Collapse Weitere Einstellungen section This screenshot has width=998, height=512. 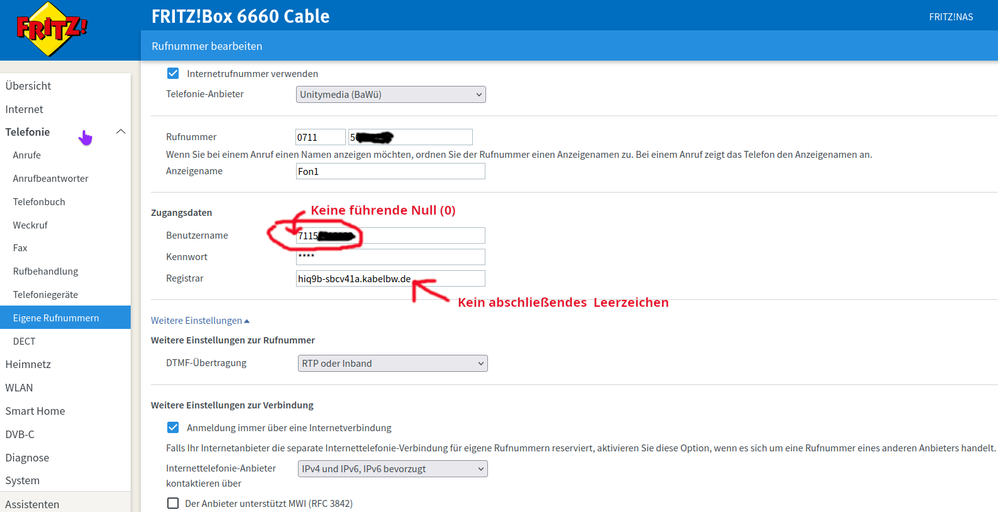click(x=200, y=320)
